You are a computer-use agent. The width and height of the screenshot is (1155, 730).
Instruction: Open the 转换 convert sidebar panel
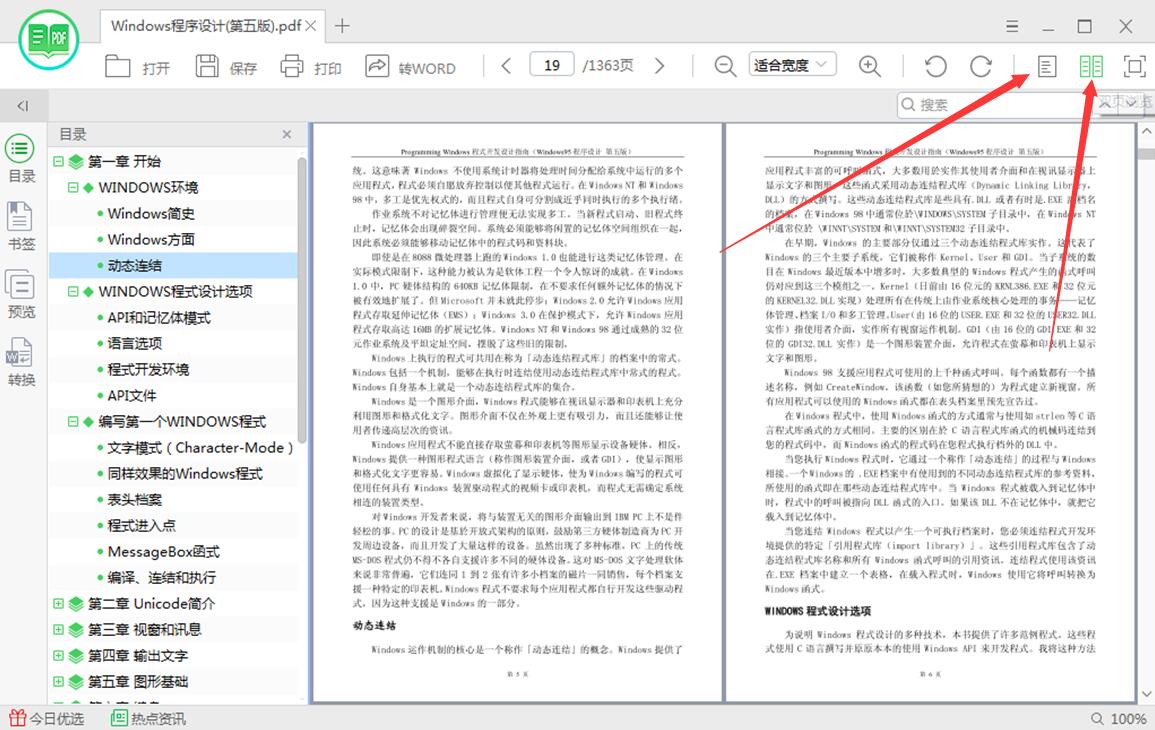[x=21, y=362]
